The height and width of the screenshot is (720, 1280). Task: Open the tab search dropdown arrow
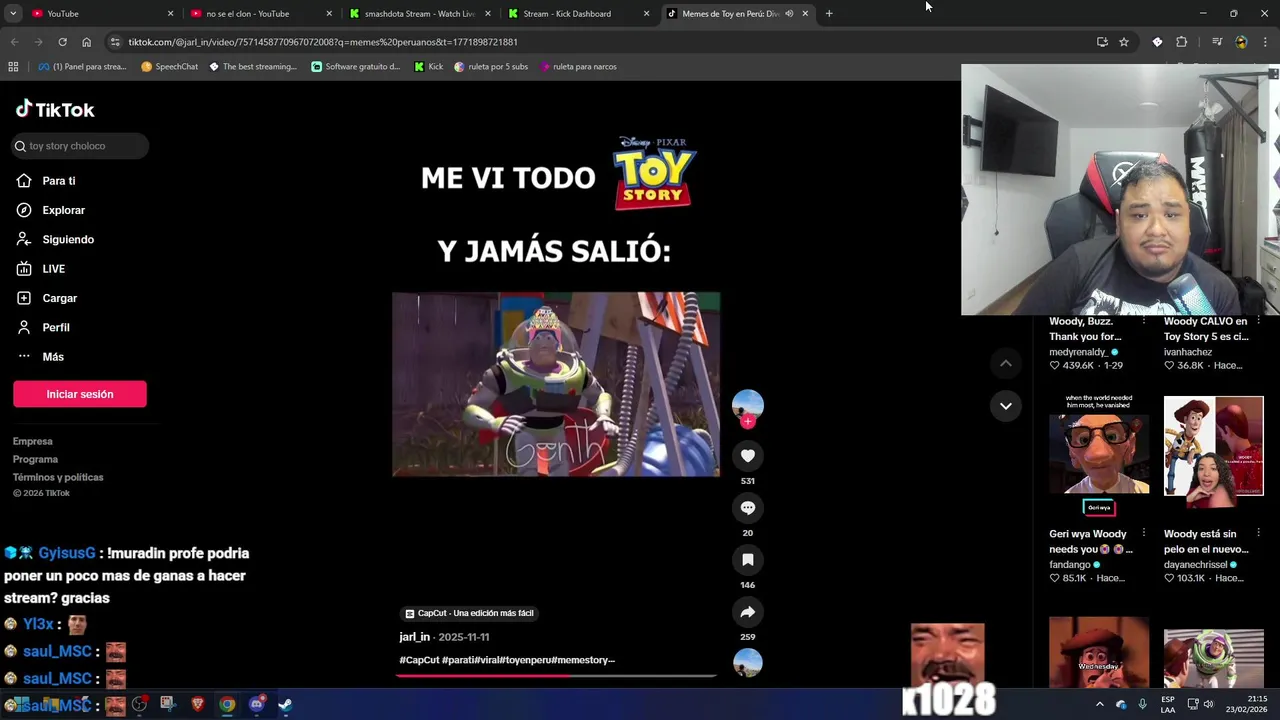coord(13,14)
